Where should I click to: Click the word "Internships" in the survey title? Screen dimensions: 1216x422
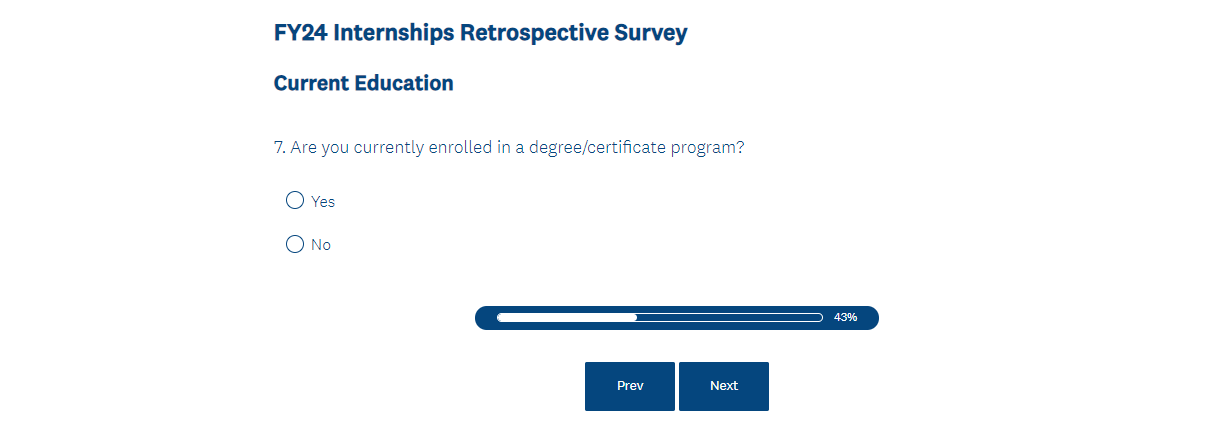(x=393, y=33)
